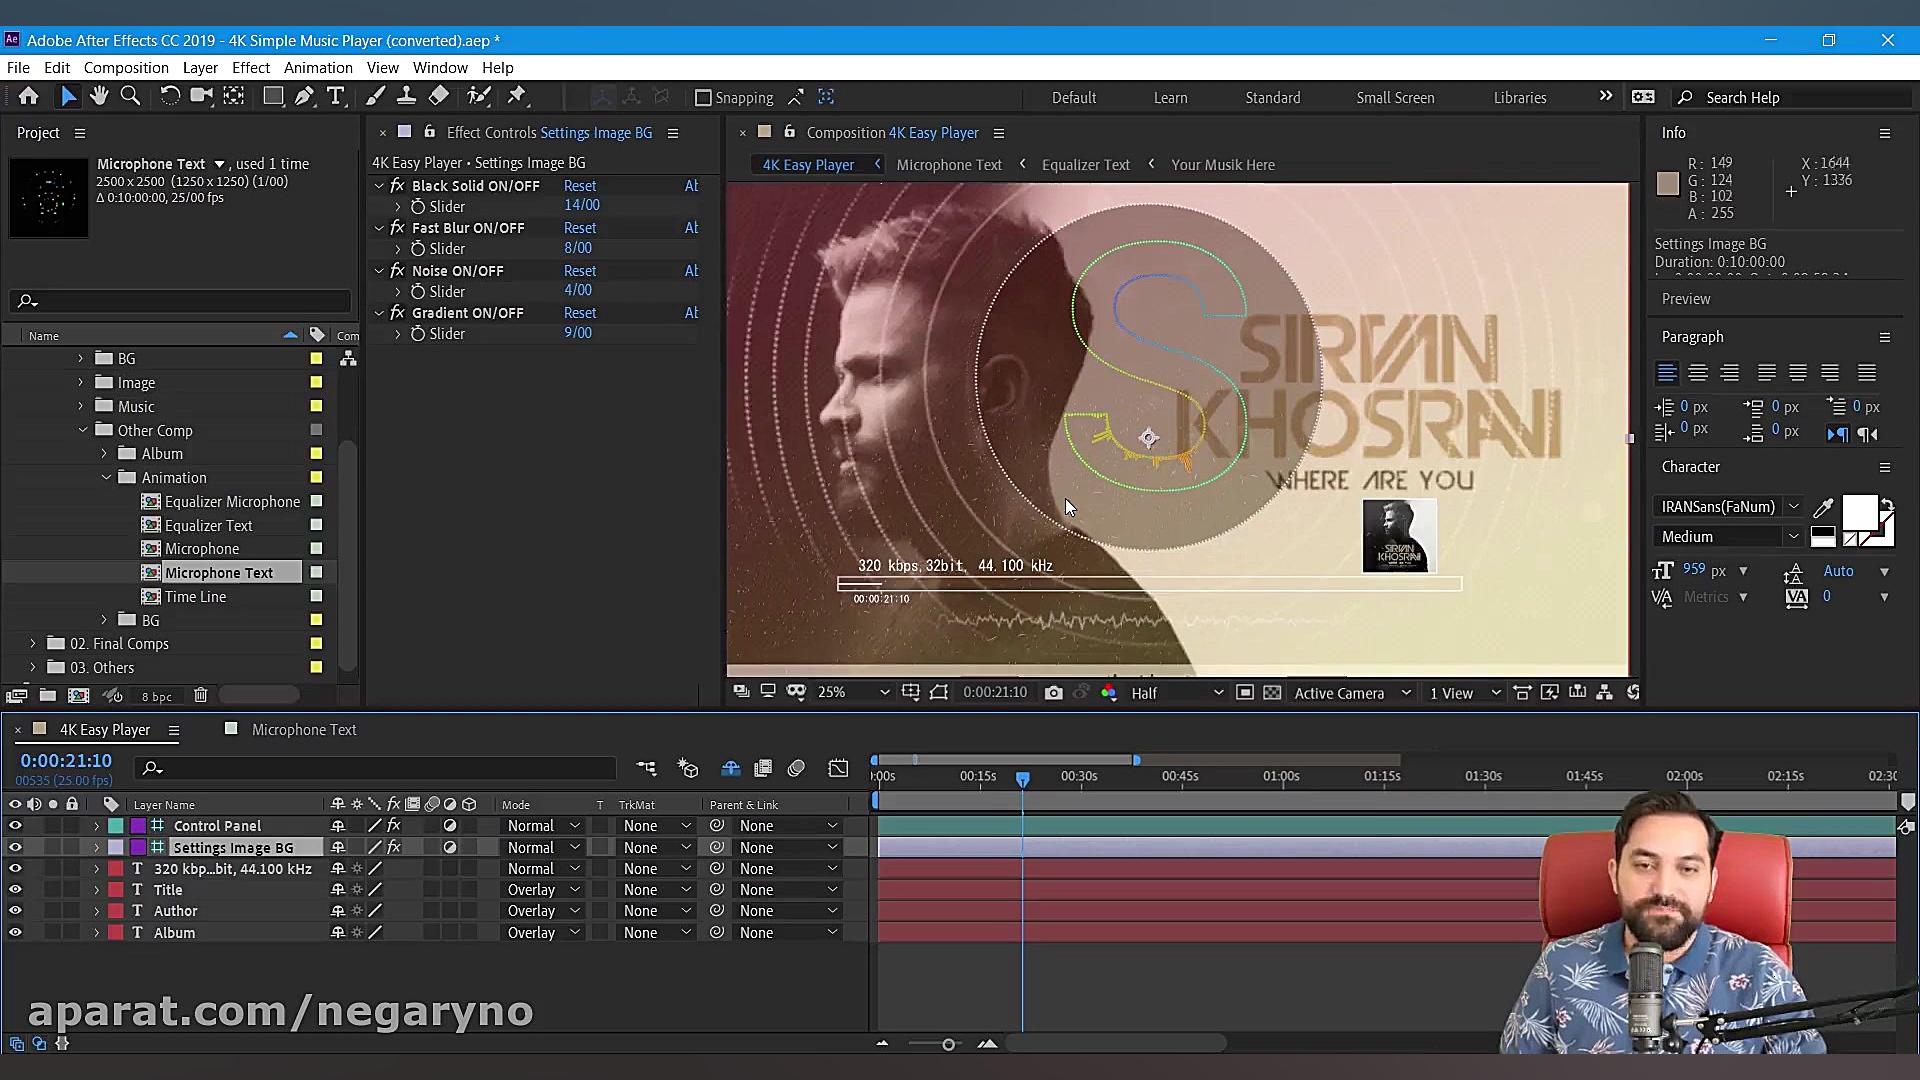Image resolution: width=1920 pixels, height=1080 pixels.
Task: Open the Animation menu
Action: coord(318,68)
